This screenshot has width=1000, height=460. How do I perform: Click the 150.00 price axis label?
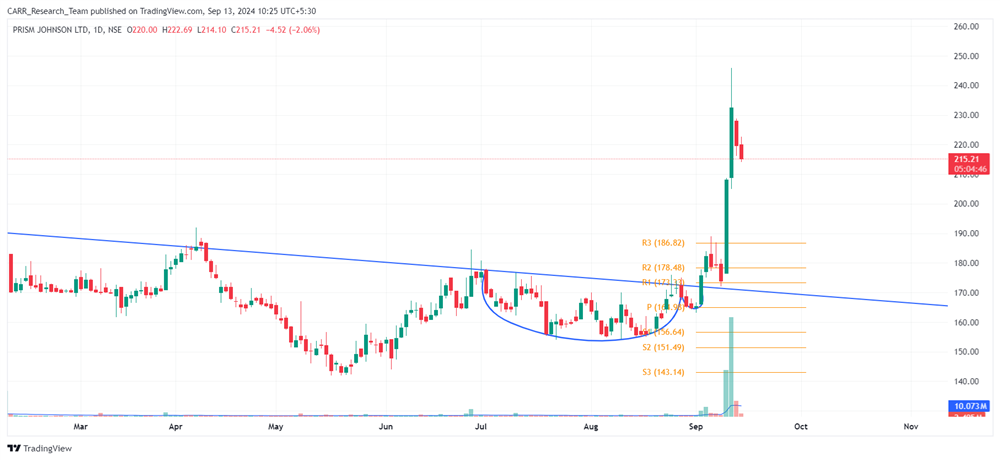(966, 352)
